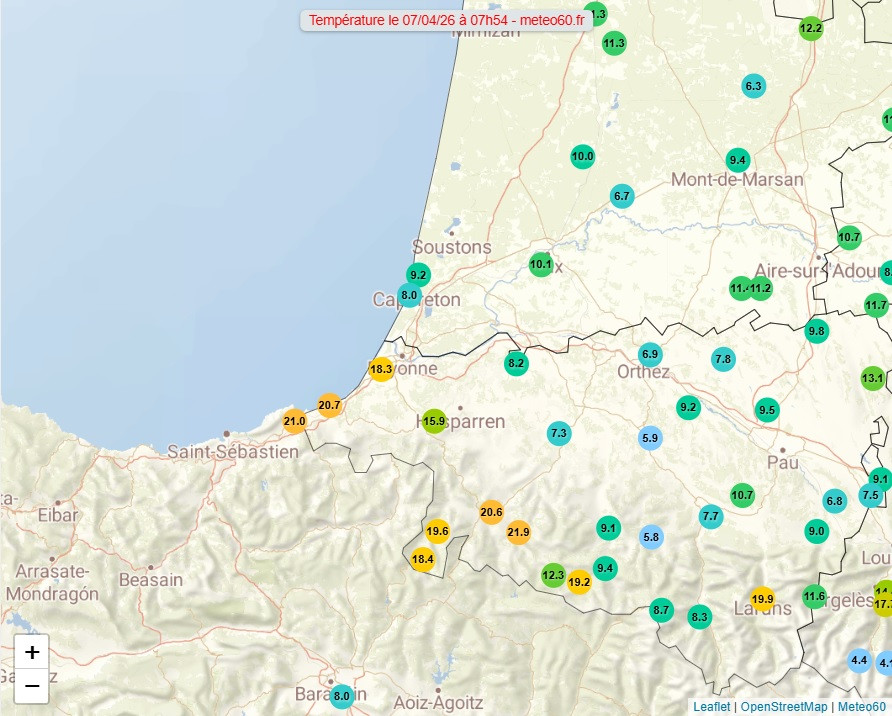Select the 11.2 temperature marker

point(761,288)
